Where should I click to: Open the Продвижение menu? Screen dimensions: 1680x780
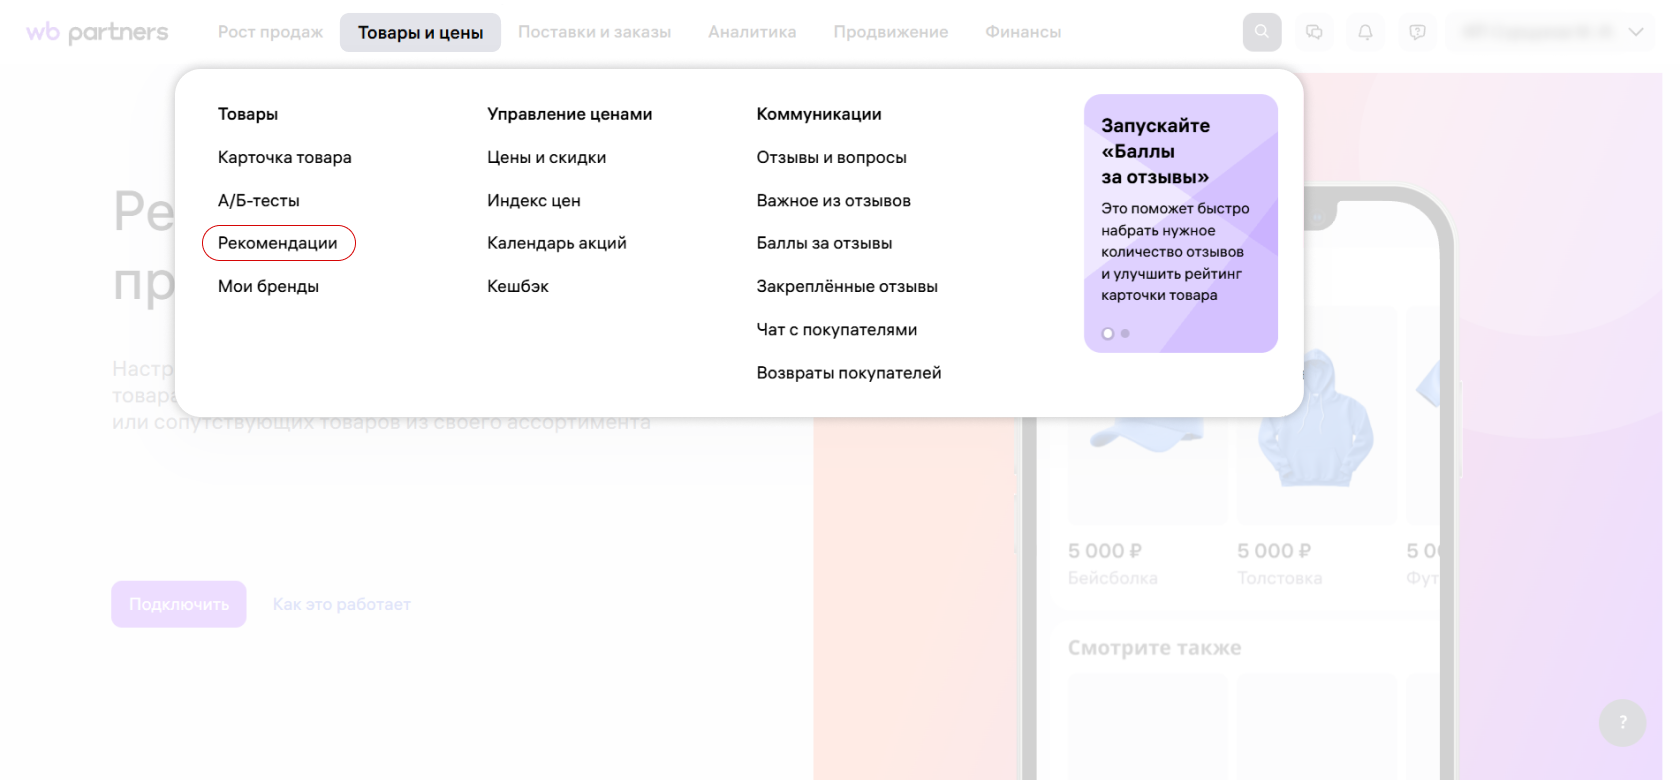click(x=890, y=32)
